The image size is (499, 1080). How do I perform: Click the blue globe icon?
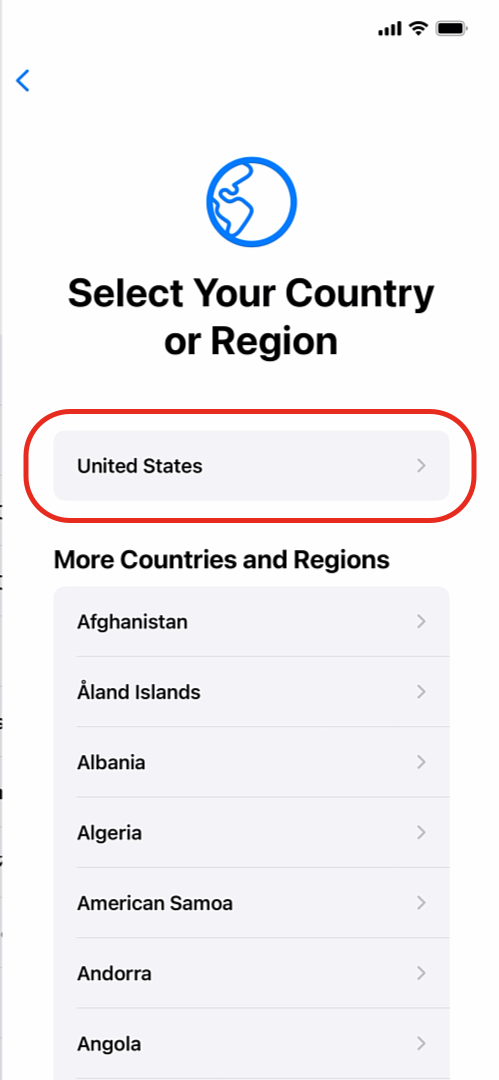pyautogui.click(x=252, y=201)
